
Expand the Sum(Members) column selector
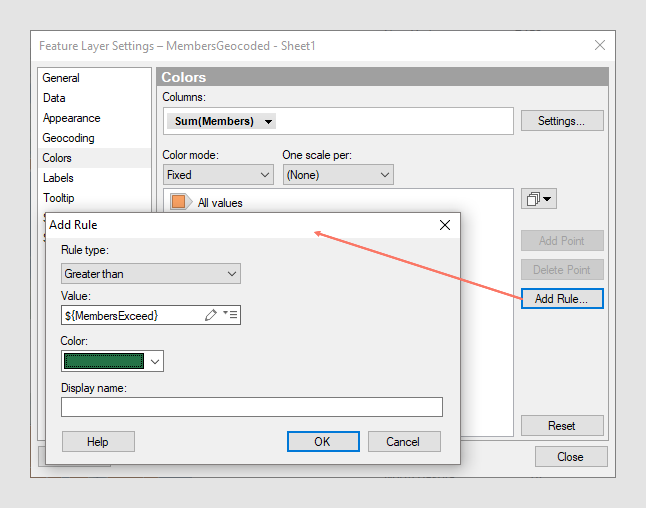pyautogui.click(x=221, y=121)
